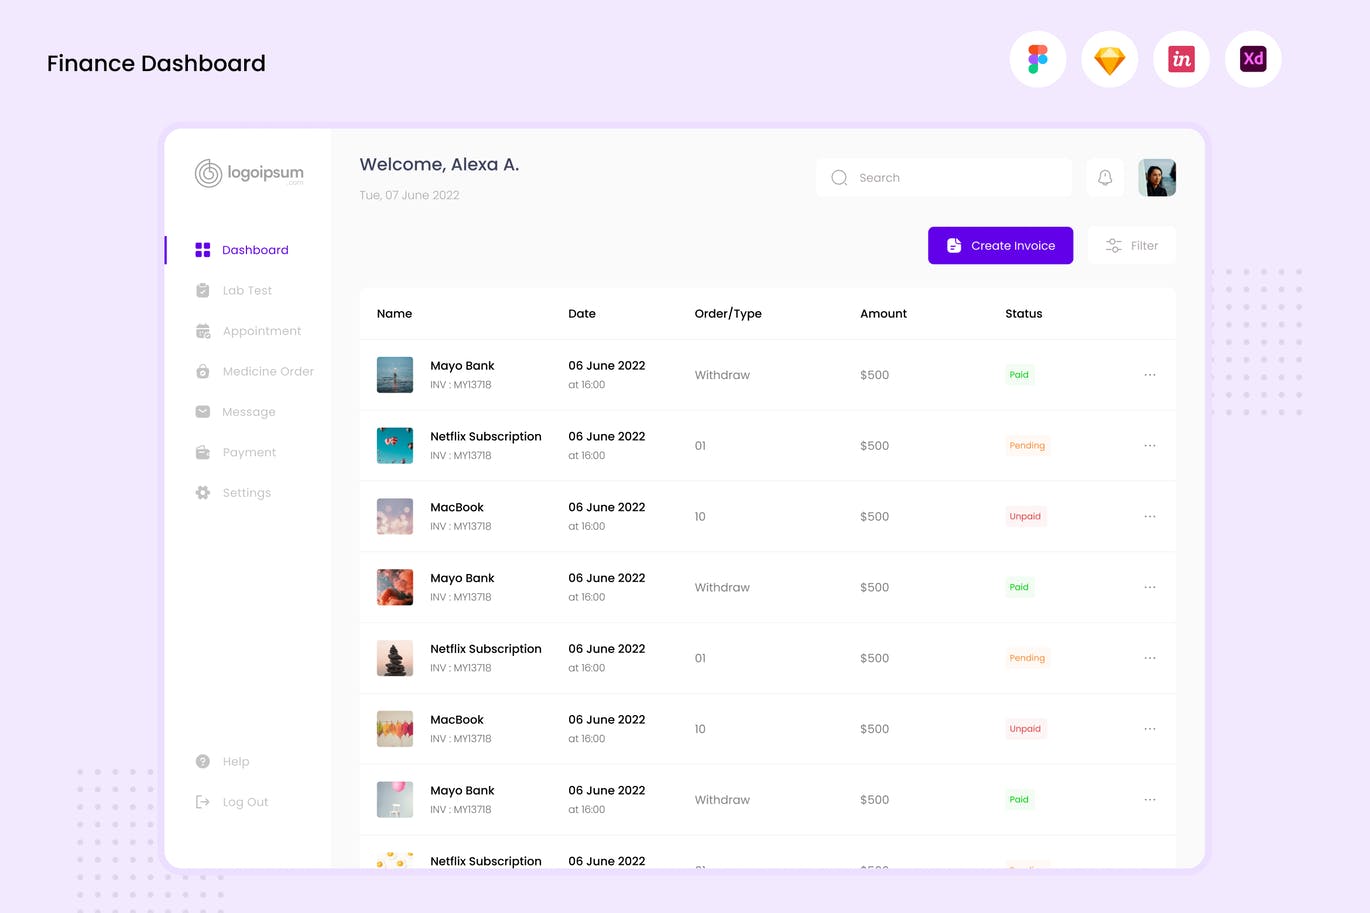
Task: Open more options for first Mayo Bank row
Action: pyautogui.click(x=1150, y=375)
